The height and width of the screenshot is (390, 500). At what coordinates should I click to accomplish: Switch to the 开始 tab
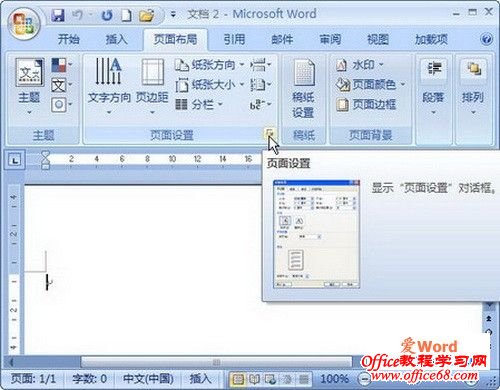click(69, 39)
